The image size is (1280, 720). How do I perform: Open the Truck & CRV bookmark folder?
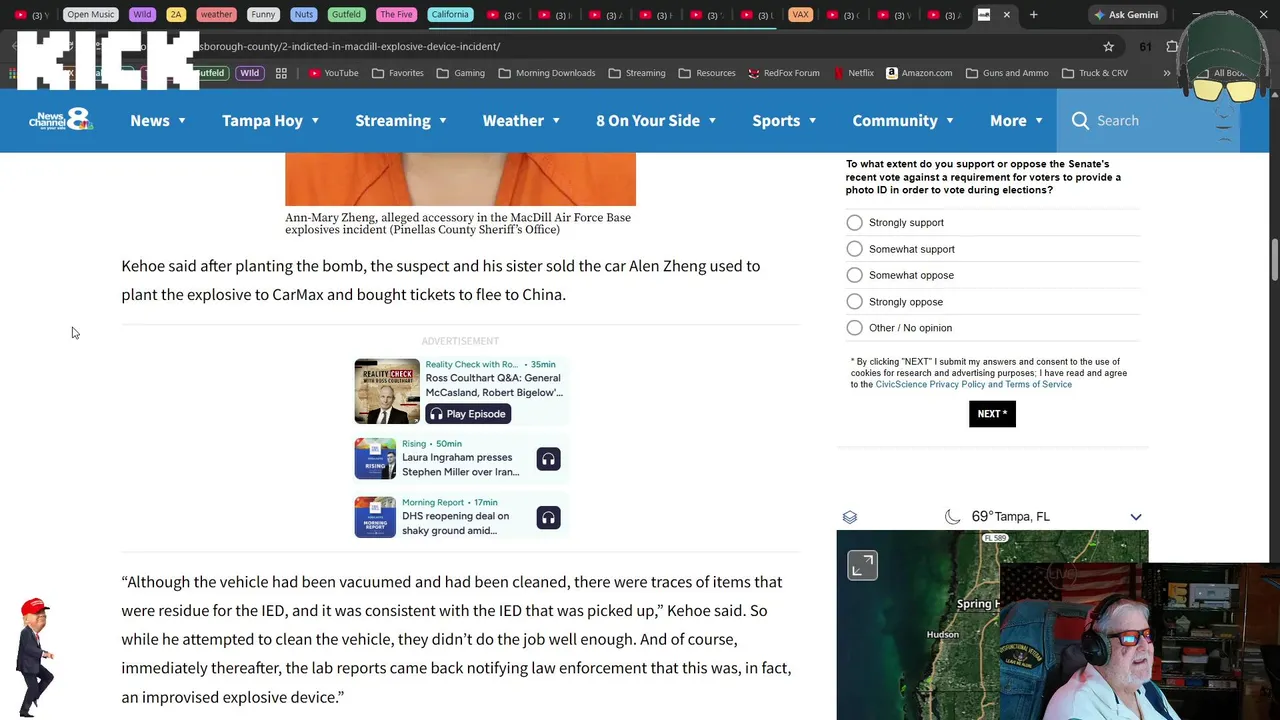tap(1095, 73)
